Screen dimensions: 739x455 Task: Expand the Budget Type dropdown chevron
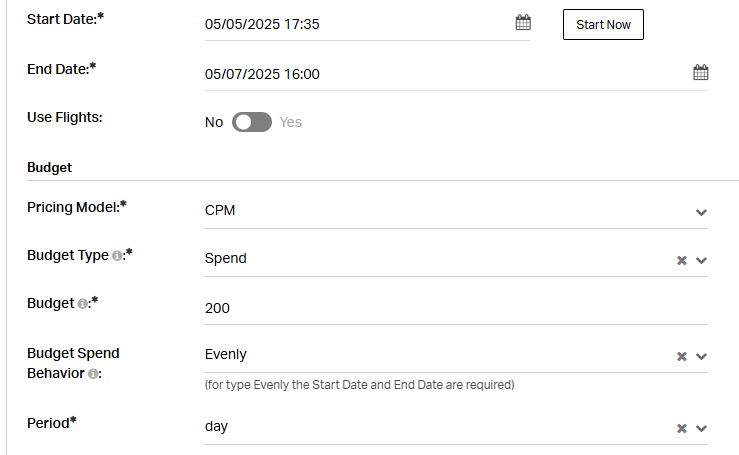[x=701, y=260]
